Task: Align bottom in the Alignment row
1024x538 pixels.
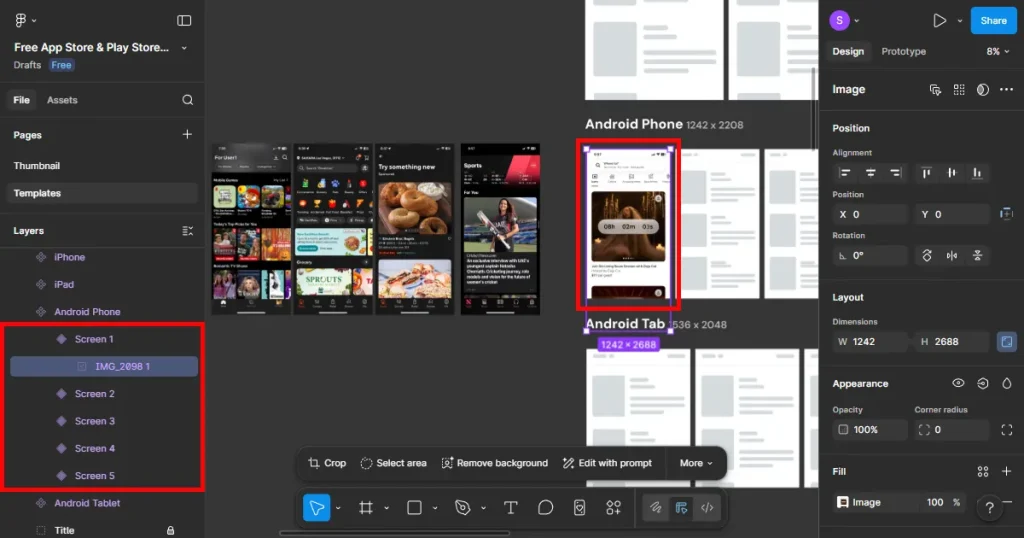Action: click(x=977, y=173)
